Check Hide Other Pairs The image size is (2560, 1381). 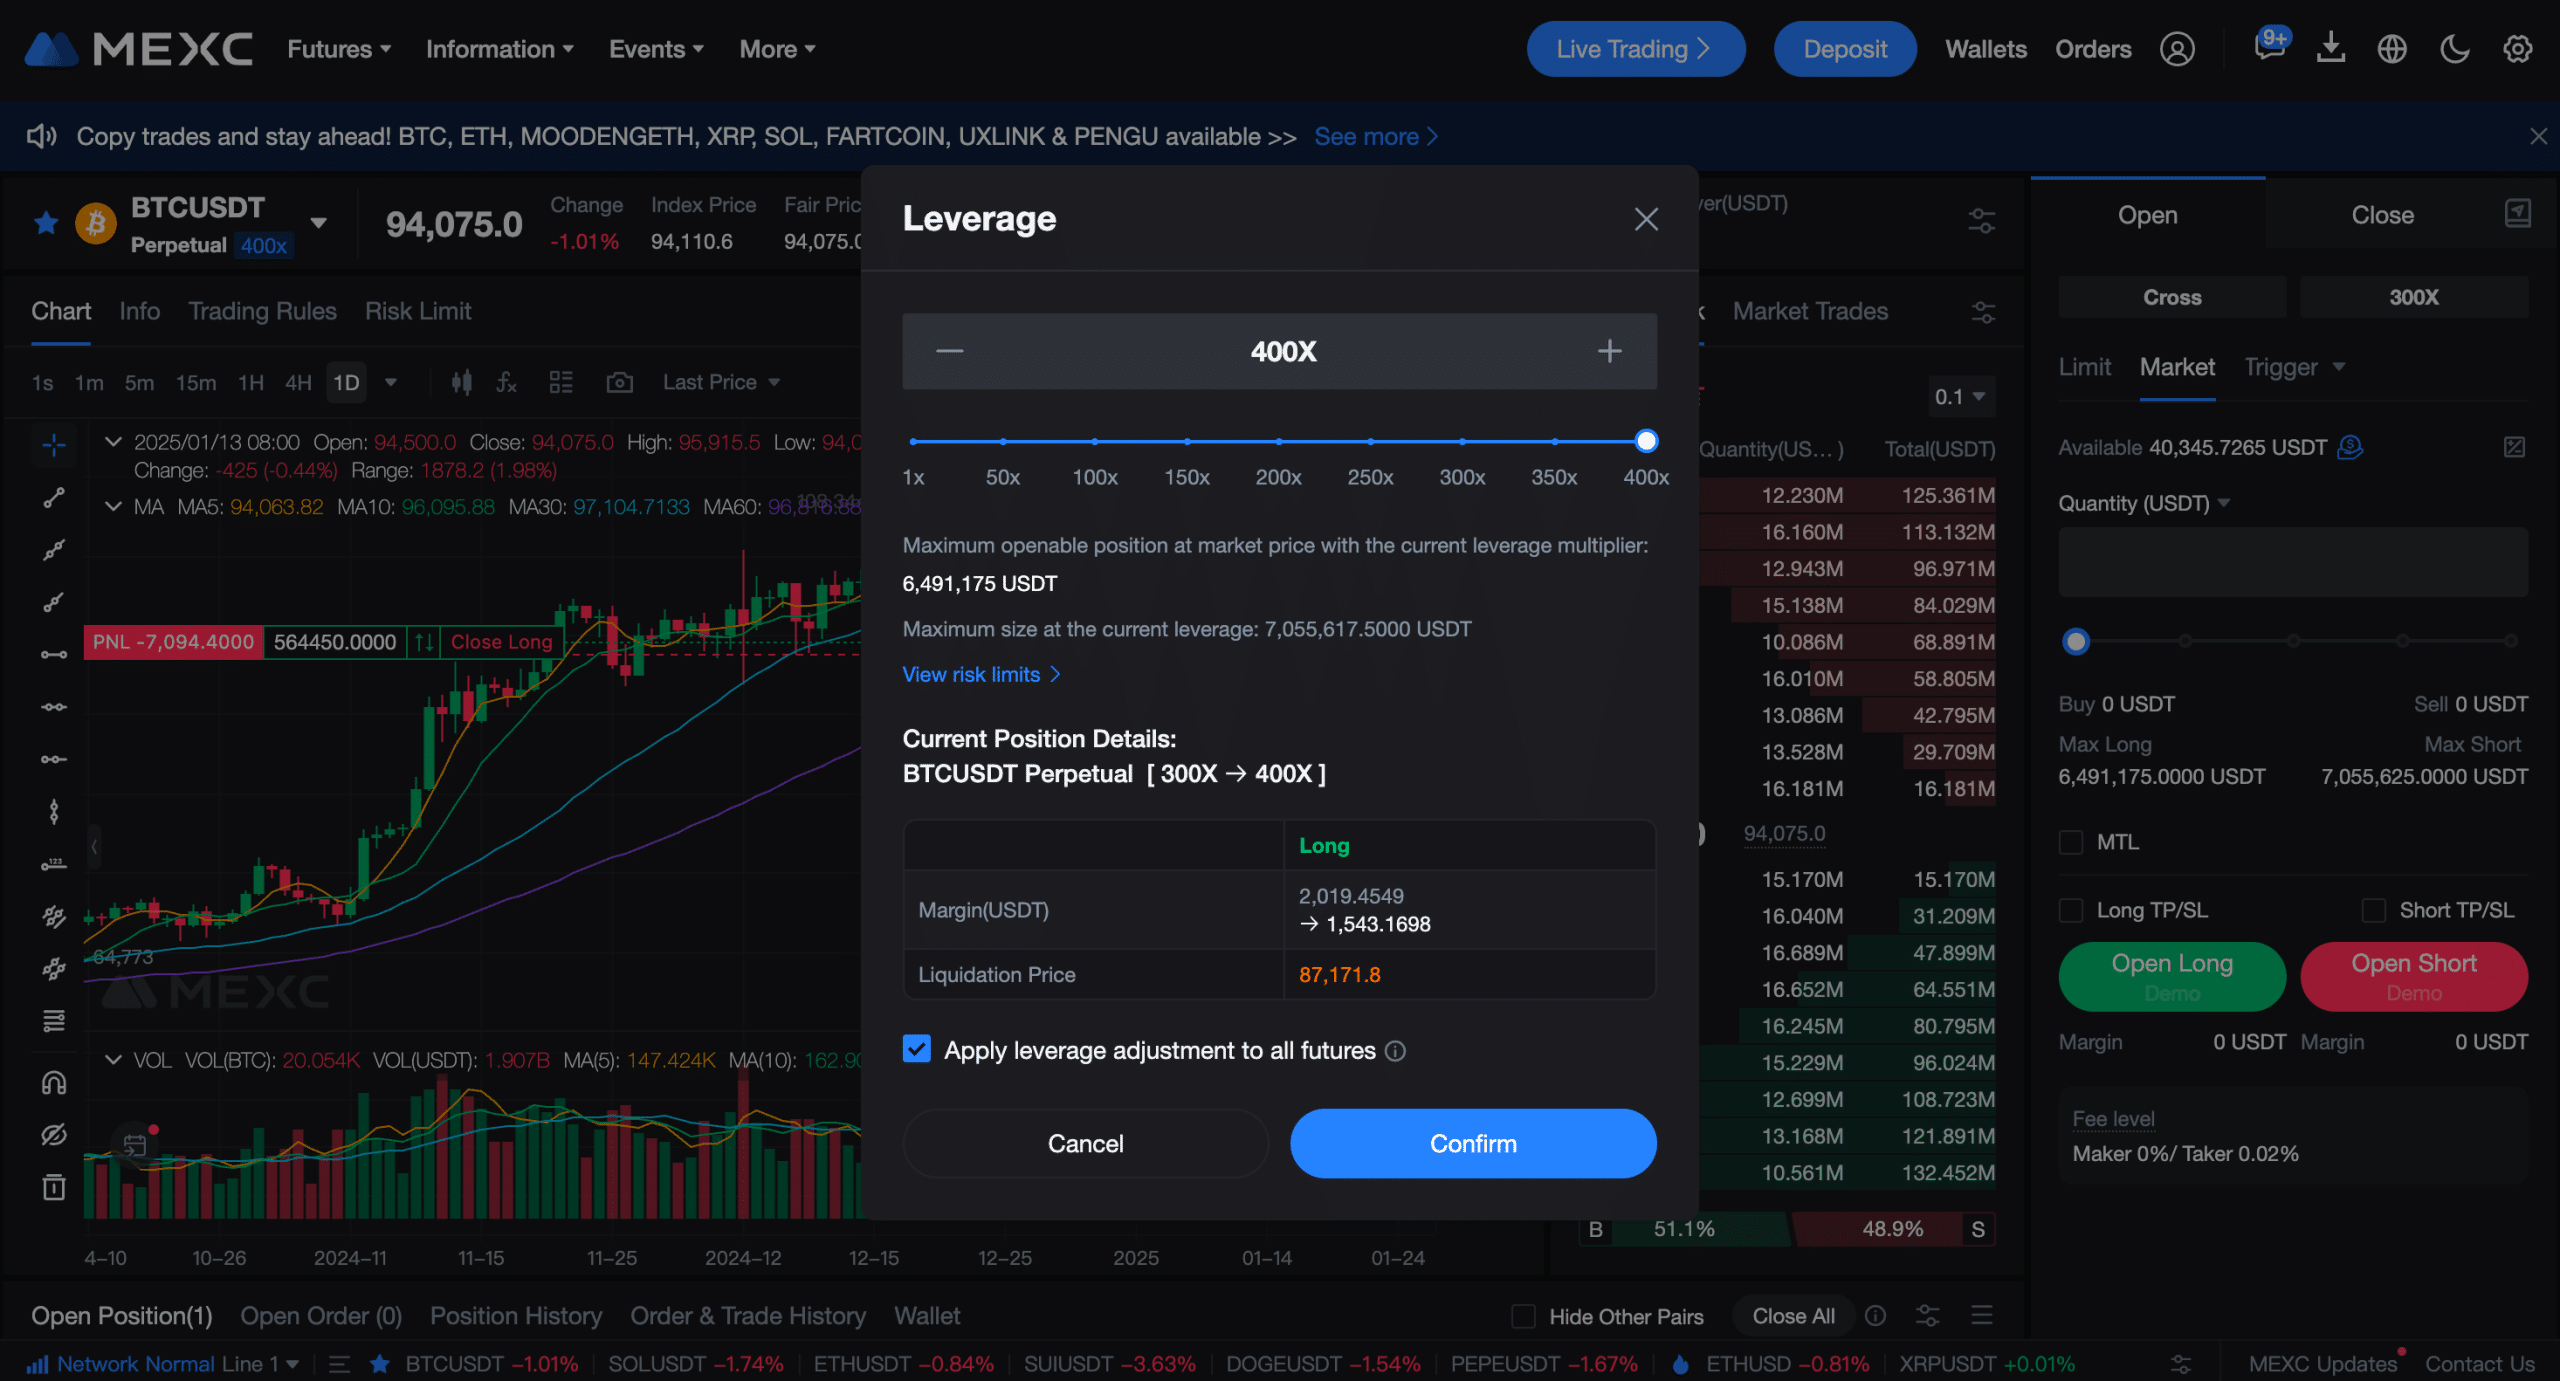click(x=1523, y=1316)
